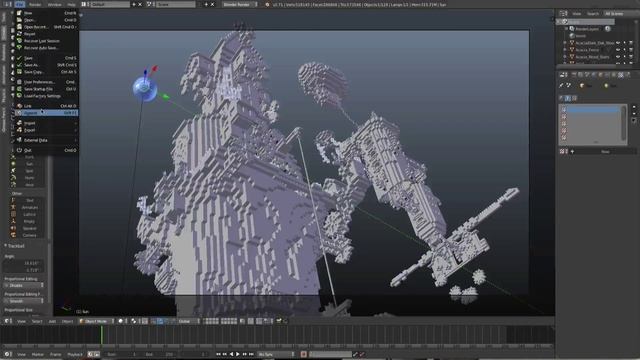Switch to the Relations shelf tab
Image resolution: width=640 pixels, height=360 pixels.
point(4,53)
